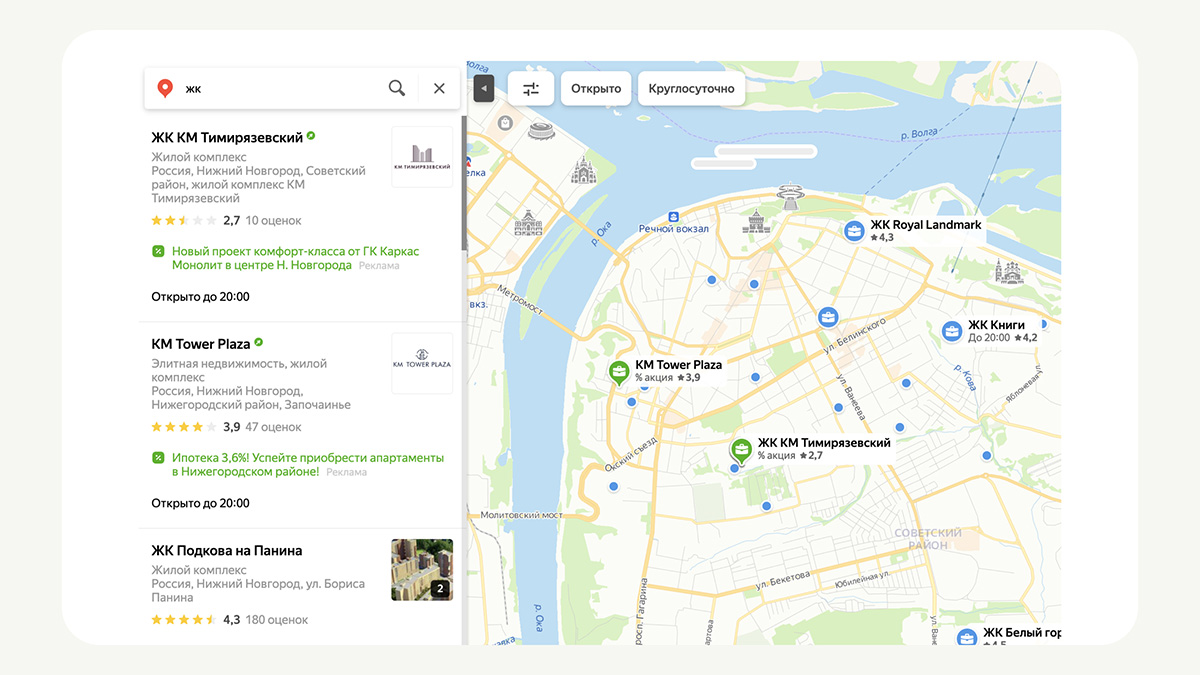Image resolution: width=1200 pixels, height=675 pixels.
Task: Open the filters settings icon
Action: tap(531, 89)
